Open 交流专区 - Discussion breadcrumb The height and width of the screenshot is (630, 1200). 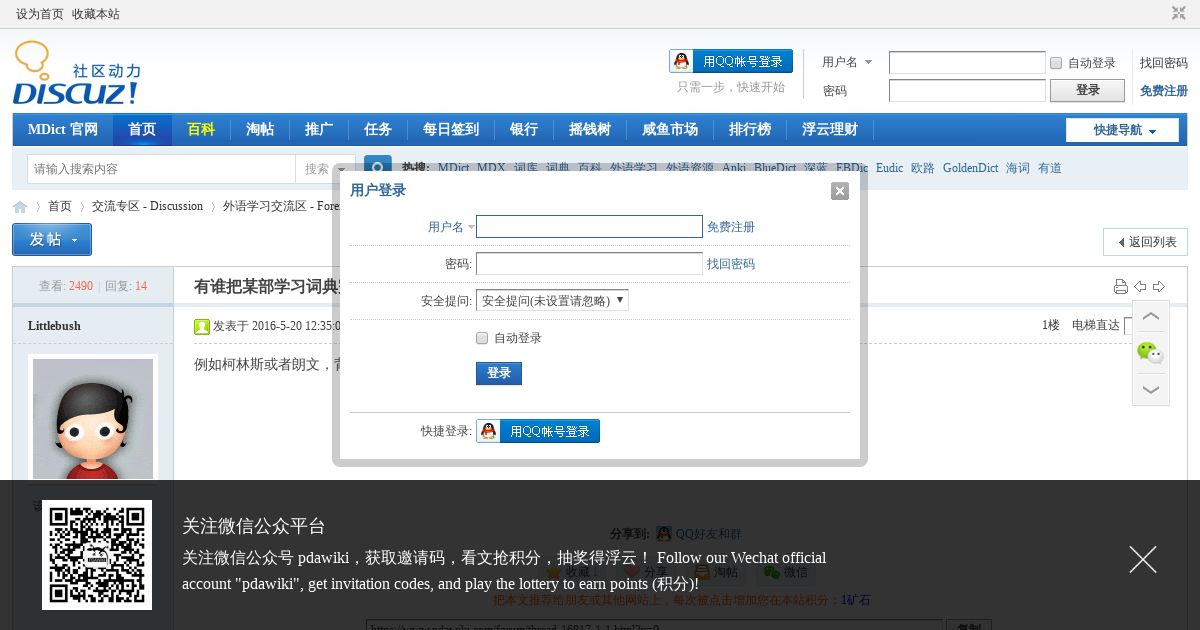coord(147,206)
